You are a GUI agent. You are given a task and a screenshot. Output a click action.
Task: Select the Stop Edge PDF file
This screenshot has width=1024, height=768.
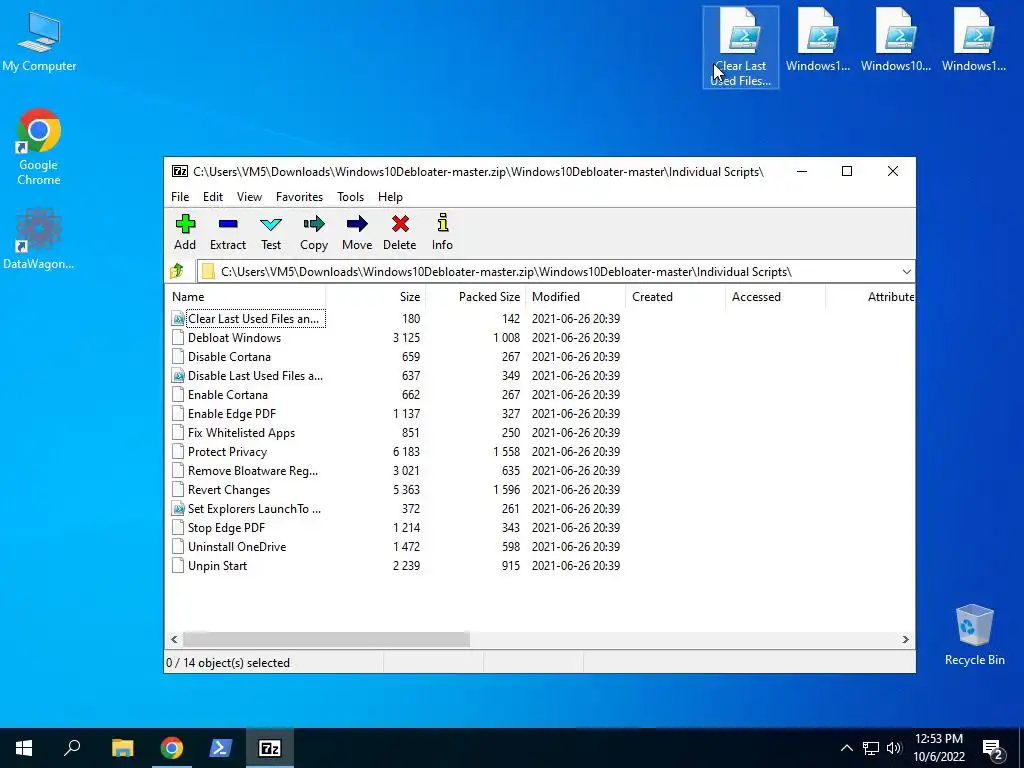227,528
